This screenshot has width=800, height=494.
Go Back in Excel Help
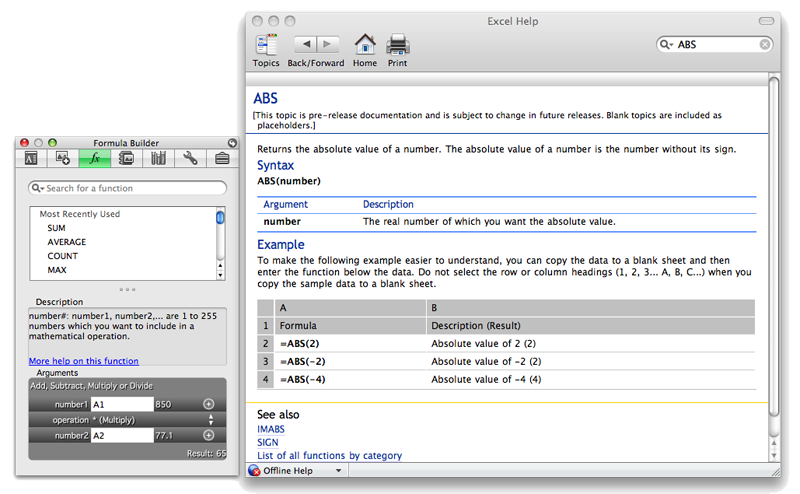pos(306,44)
